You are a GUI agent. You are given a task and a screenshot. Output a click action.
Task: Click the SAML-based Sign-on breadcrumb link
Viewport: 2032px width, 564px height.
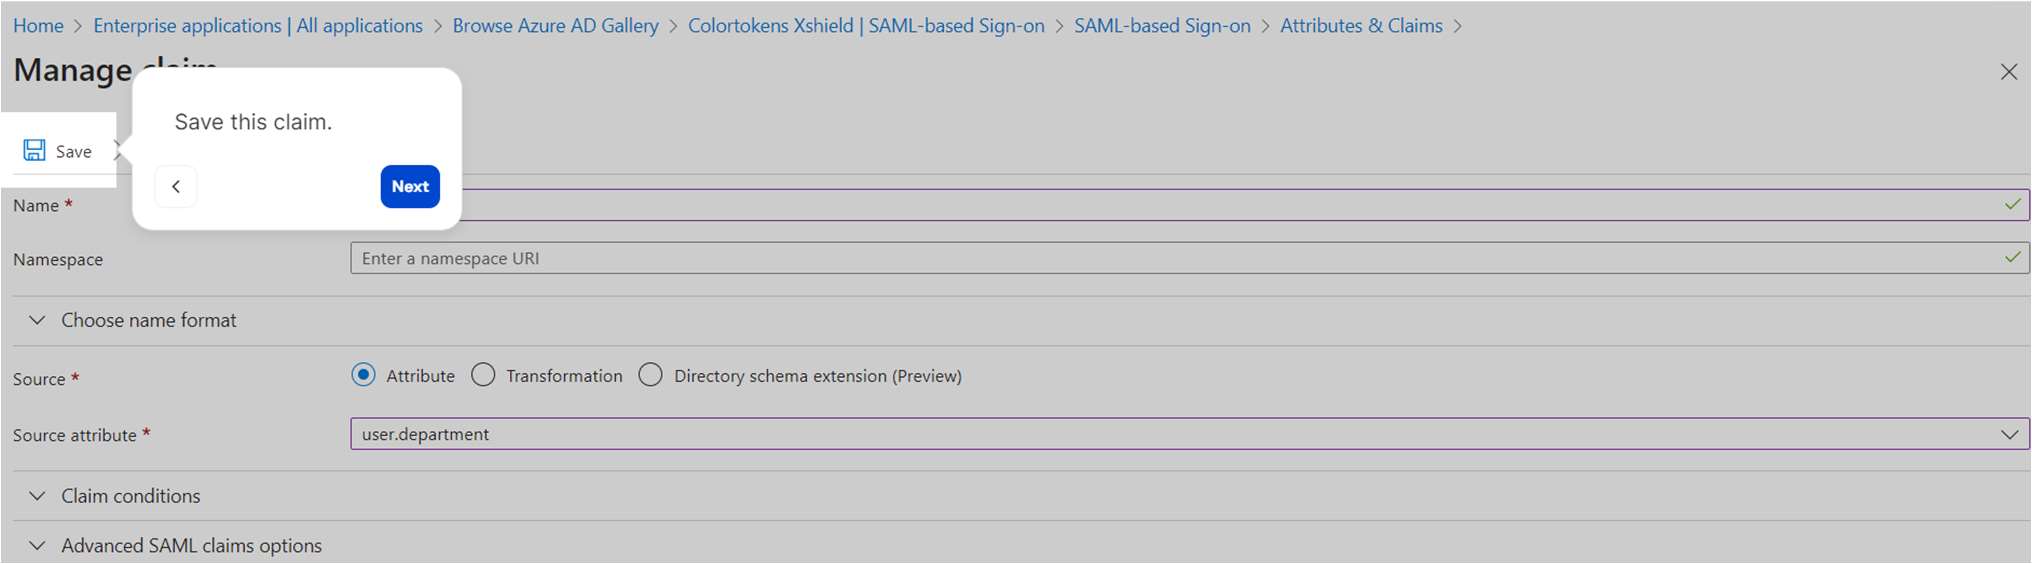point(1162,26)
